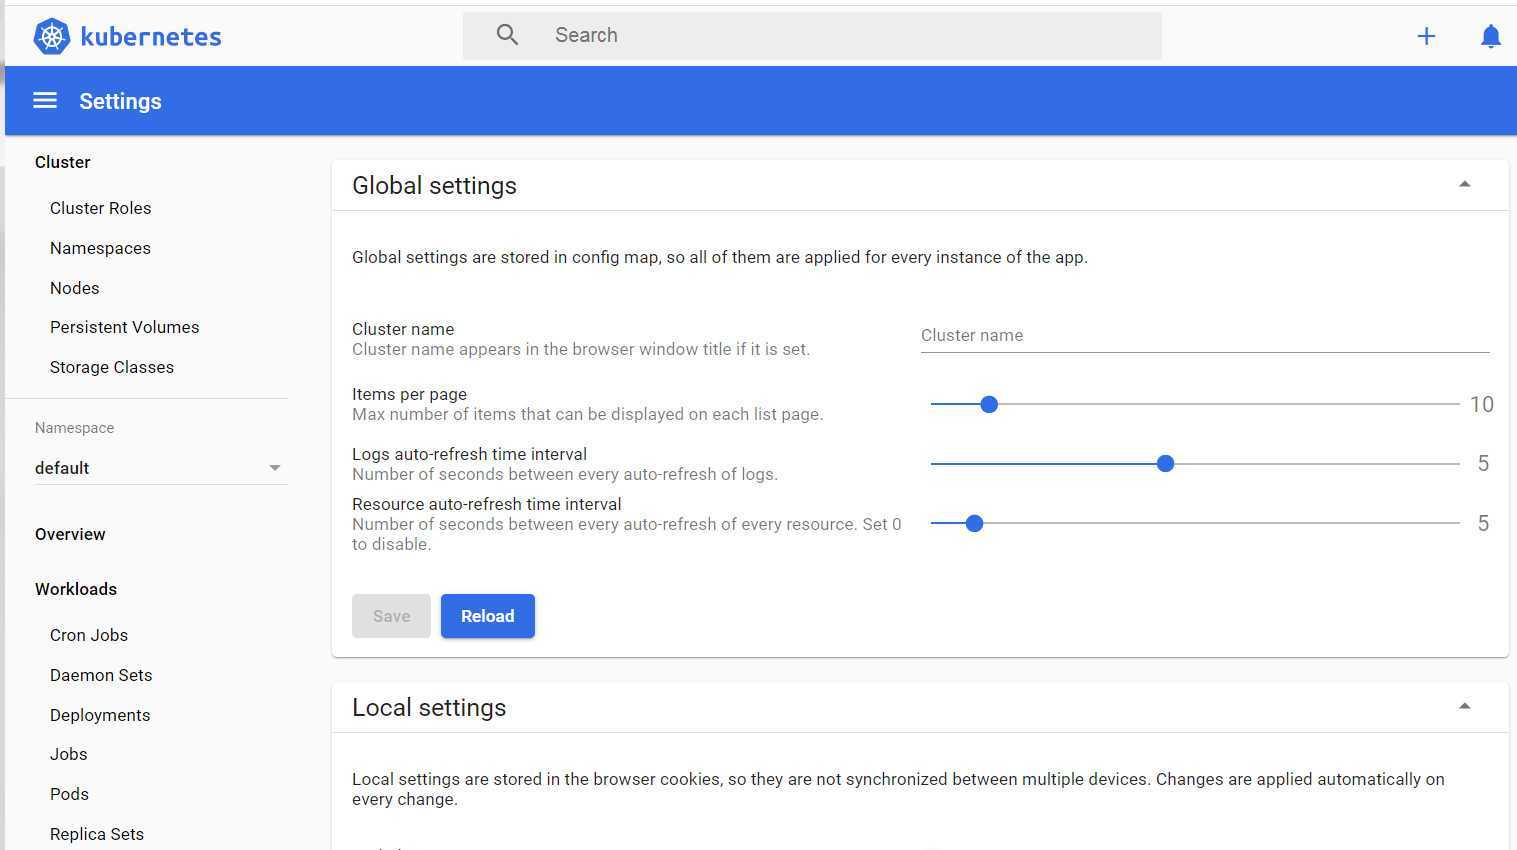
Task: Open Replica Sets sidebar item
Action: pos(97,834)
